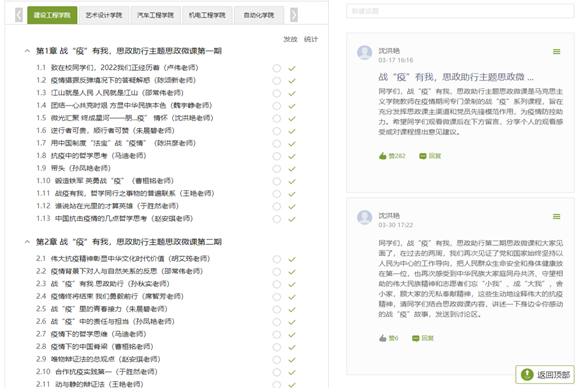Switch to the 机电工程学院 tab
The width and height of the screenshot is (576, 388).
click(207, 15)
